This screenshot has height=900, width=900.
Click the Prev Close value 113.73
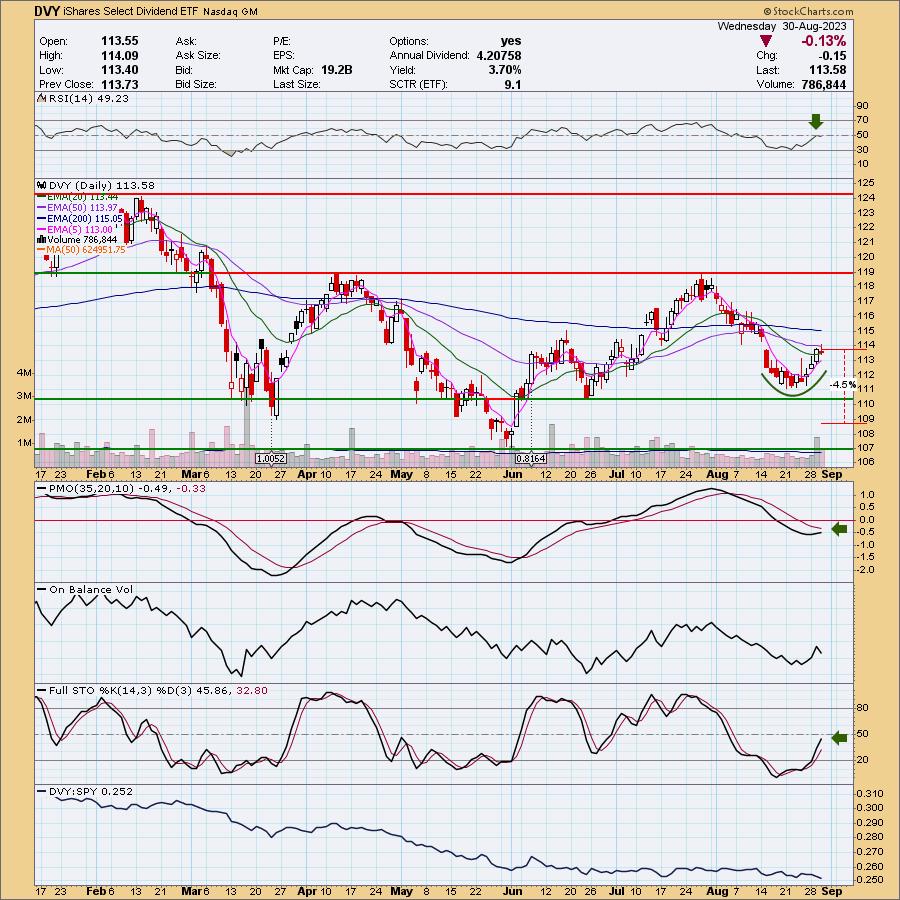tap(119, 84)
